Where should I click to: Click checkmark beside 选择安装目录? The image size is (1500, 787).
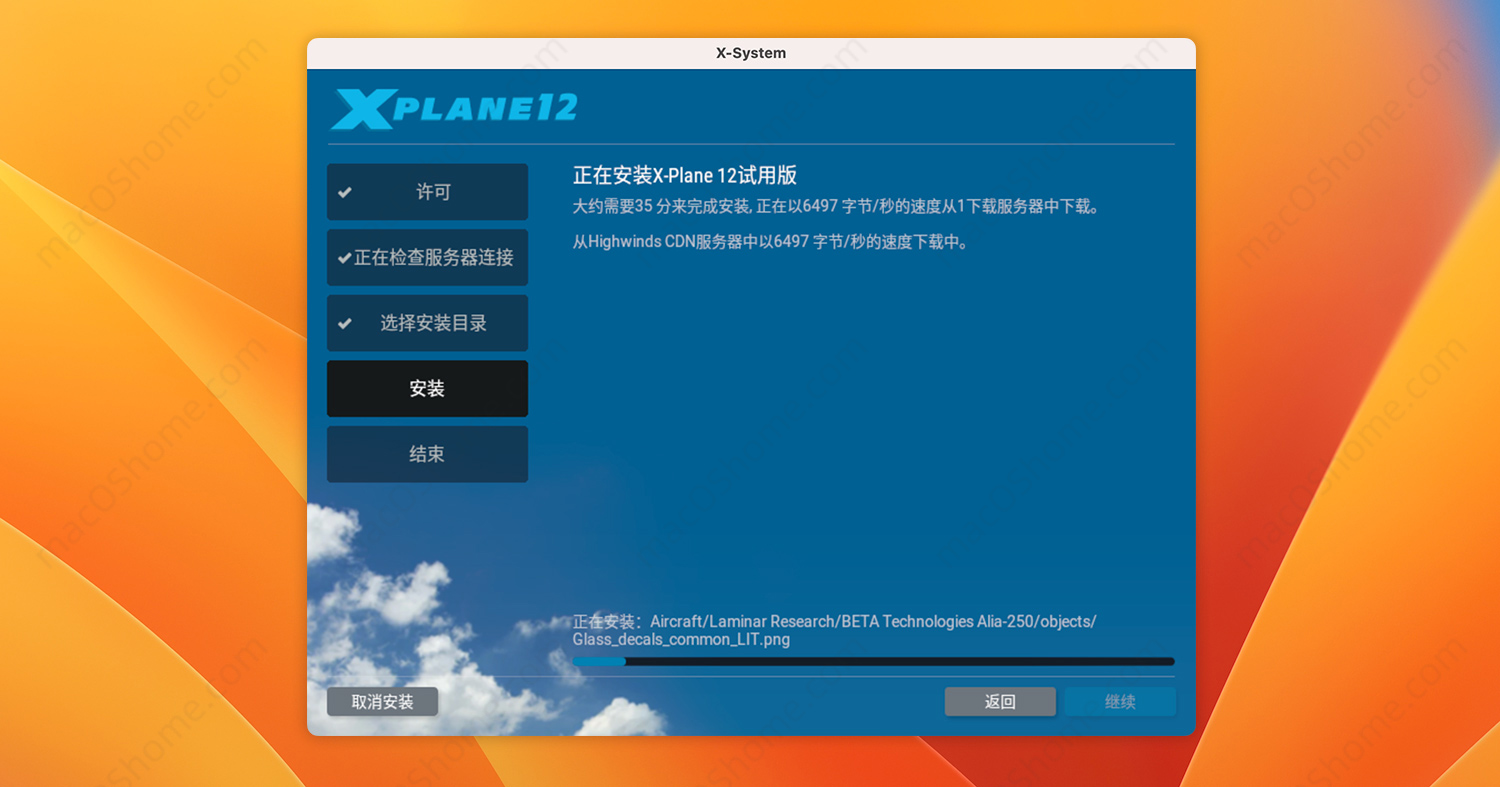pos(345,323)
